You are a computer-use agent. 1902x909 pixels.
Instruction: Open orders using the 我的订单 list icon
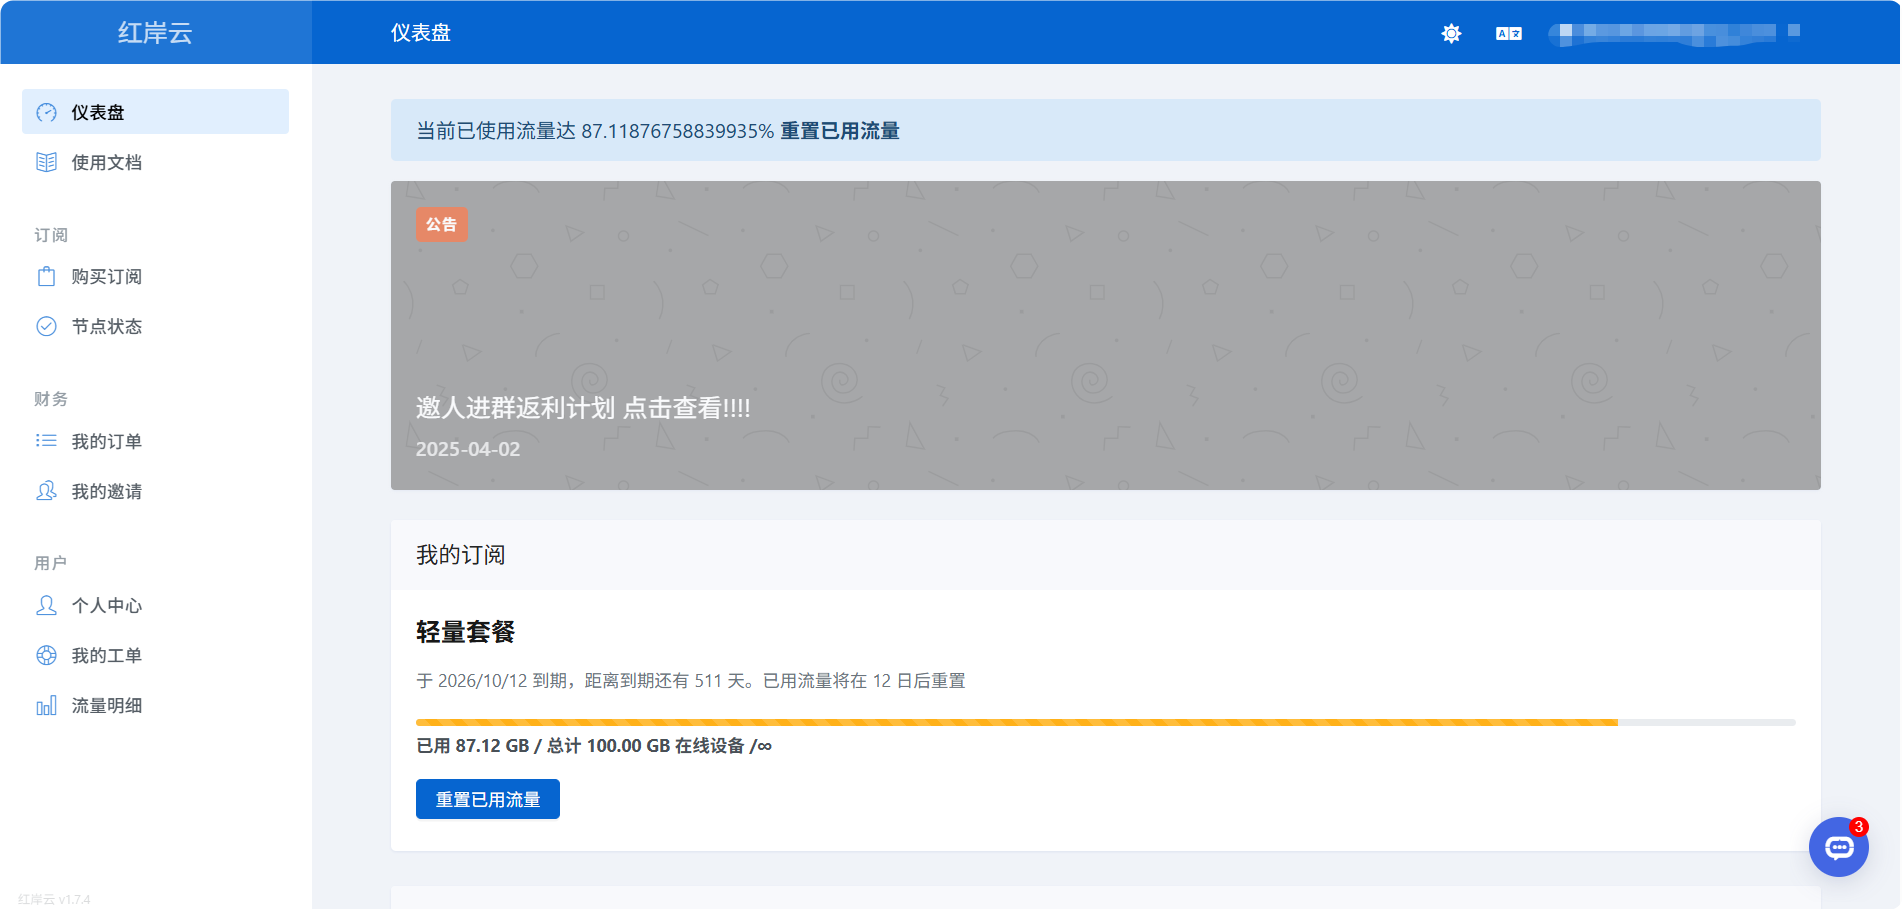tap(46, 441)
